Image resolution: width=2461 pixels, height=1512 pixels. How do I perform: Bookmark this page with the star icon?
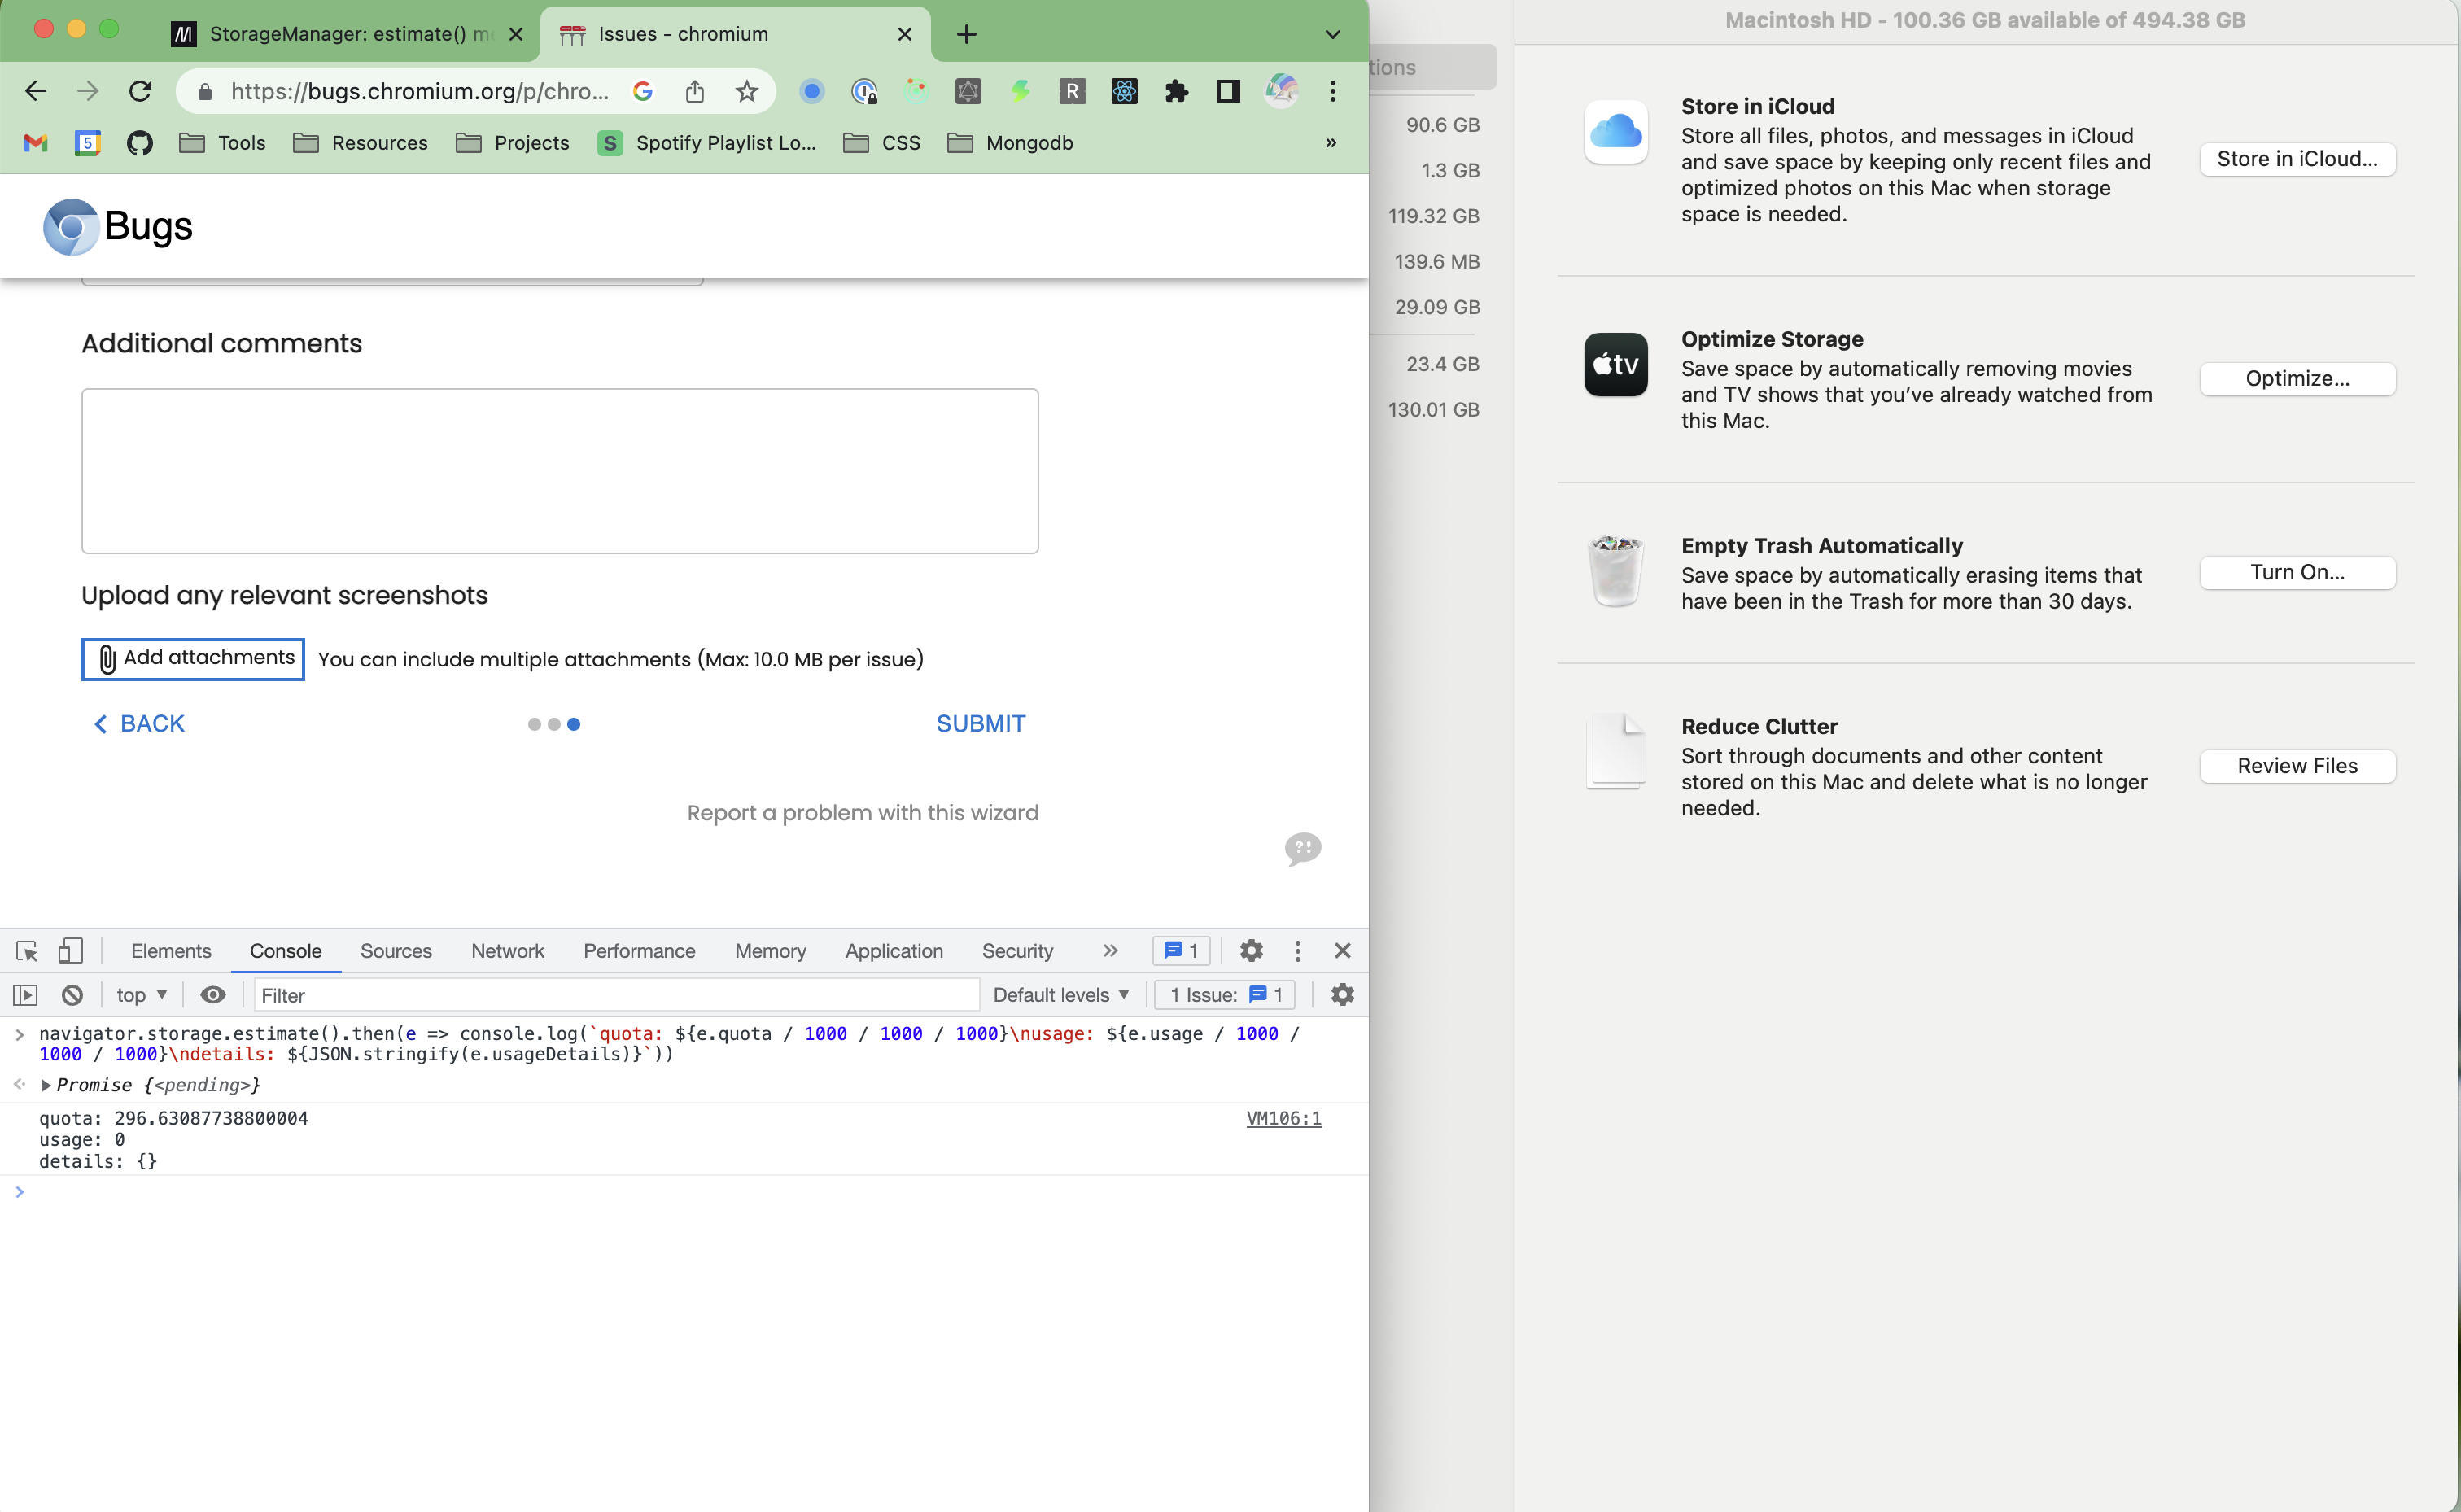747,92
